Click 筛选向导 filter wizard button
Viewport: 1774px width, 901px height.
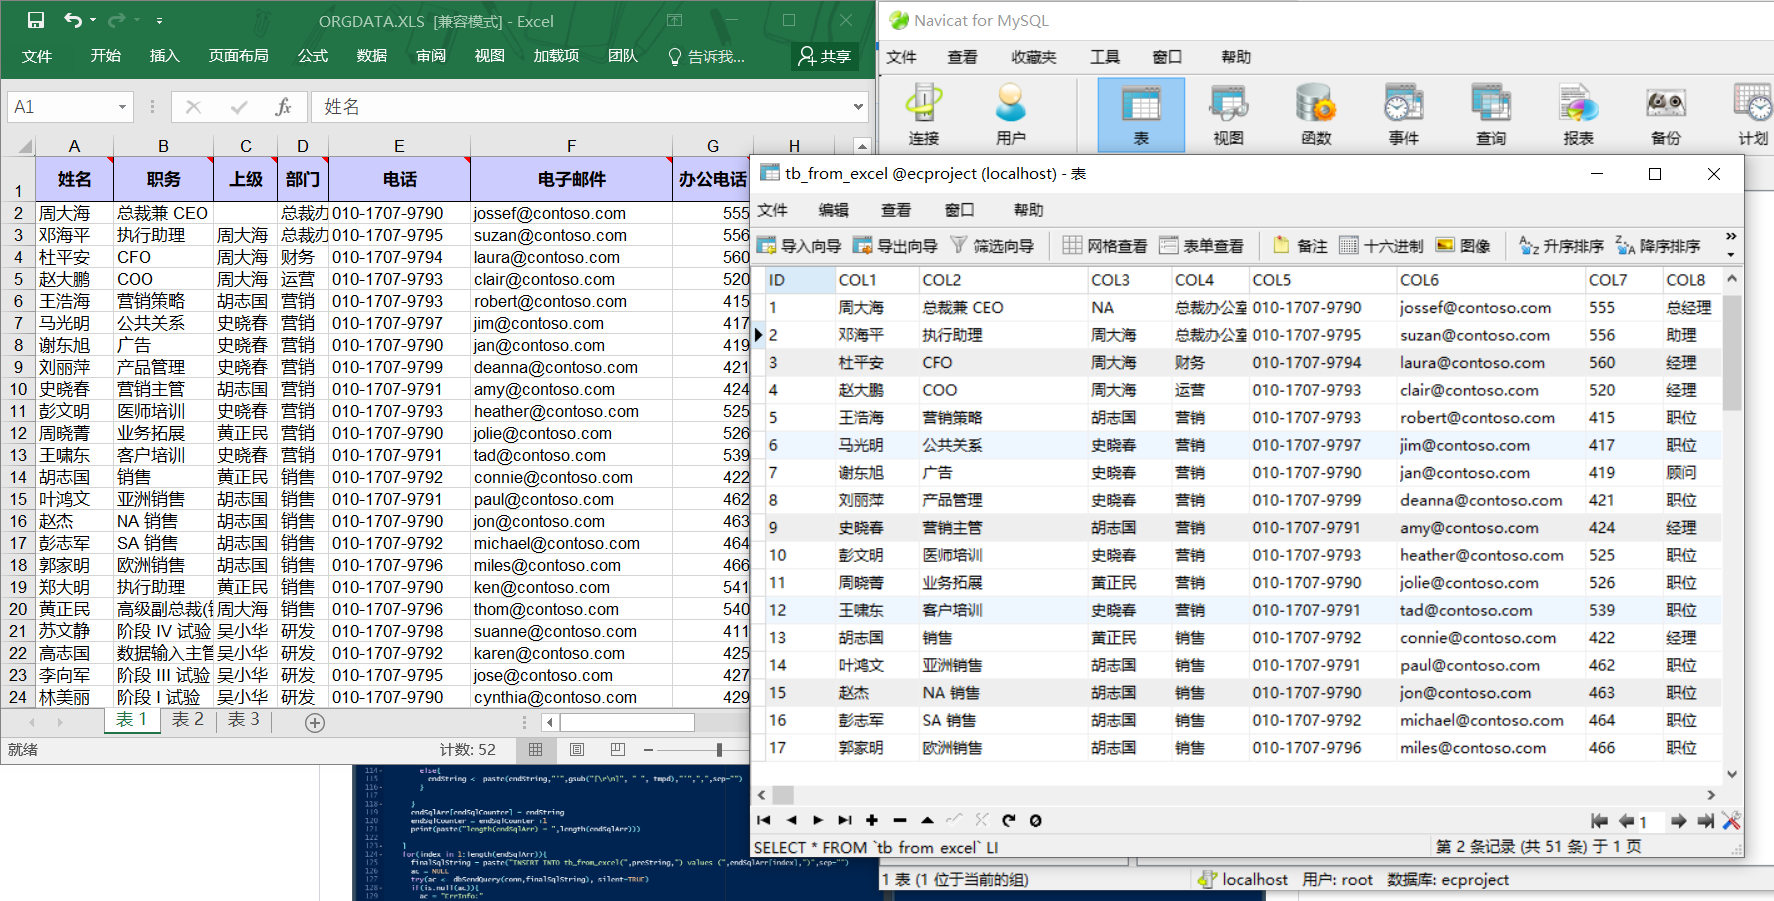pyautogui.click(x=992, y=246)
